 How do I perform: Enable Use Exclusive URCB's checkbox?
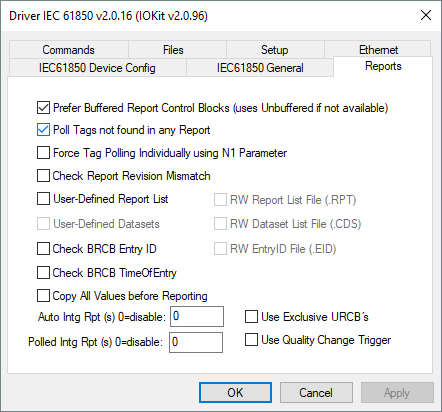[x=251, y=317]
